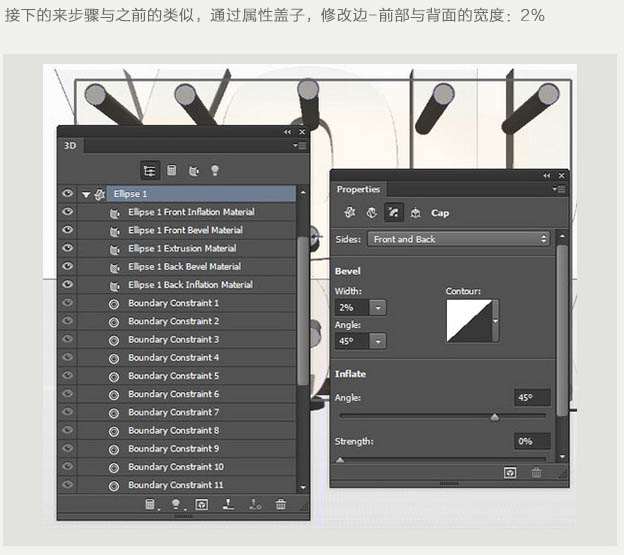Image resolution: width=624 pixels, height=555 pixels.
Task: Switch to the 3D panel tab
Action: (70, 146)
